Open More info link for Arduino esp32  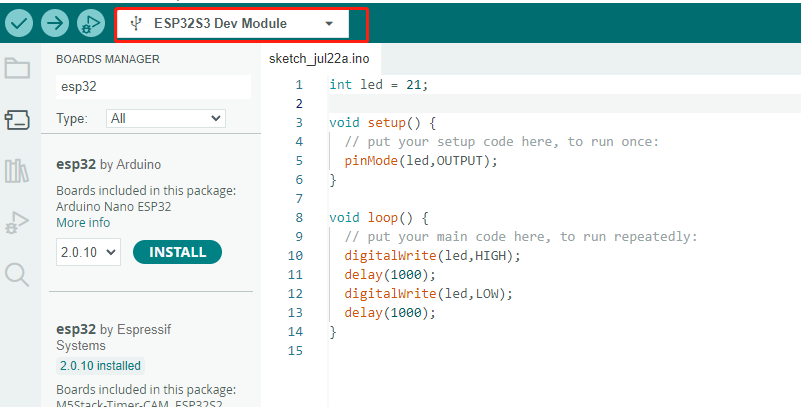[x=83, y=222]
